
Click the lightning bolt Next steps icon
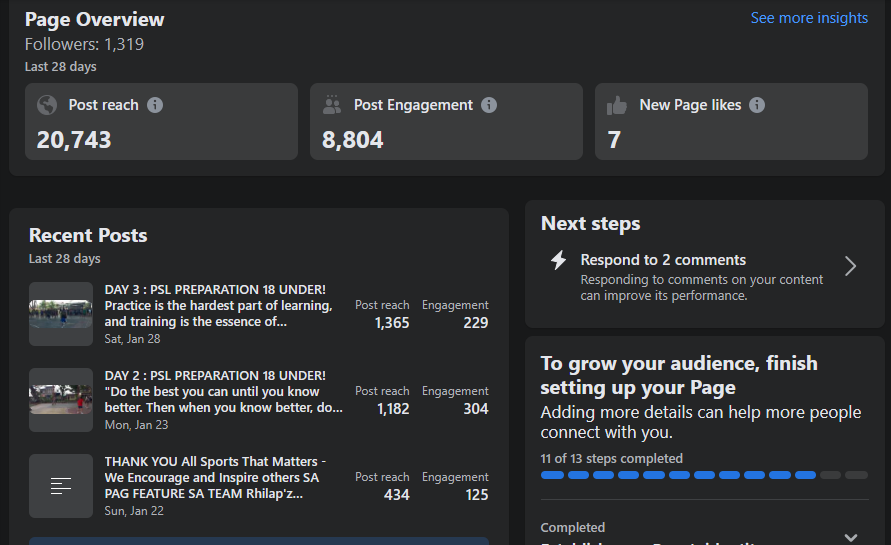[x=559, y=261]
